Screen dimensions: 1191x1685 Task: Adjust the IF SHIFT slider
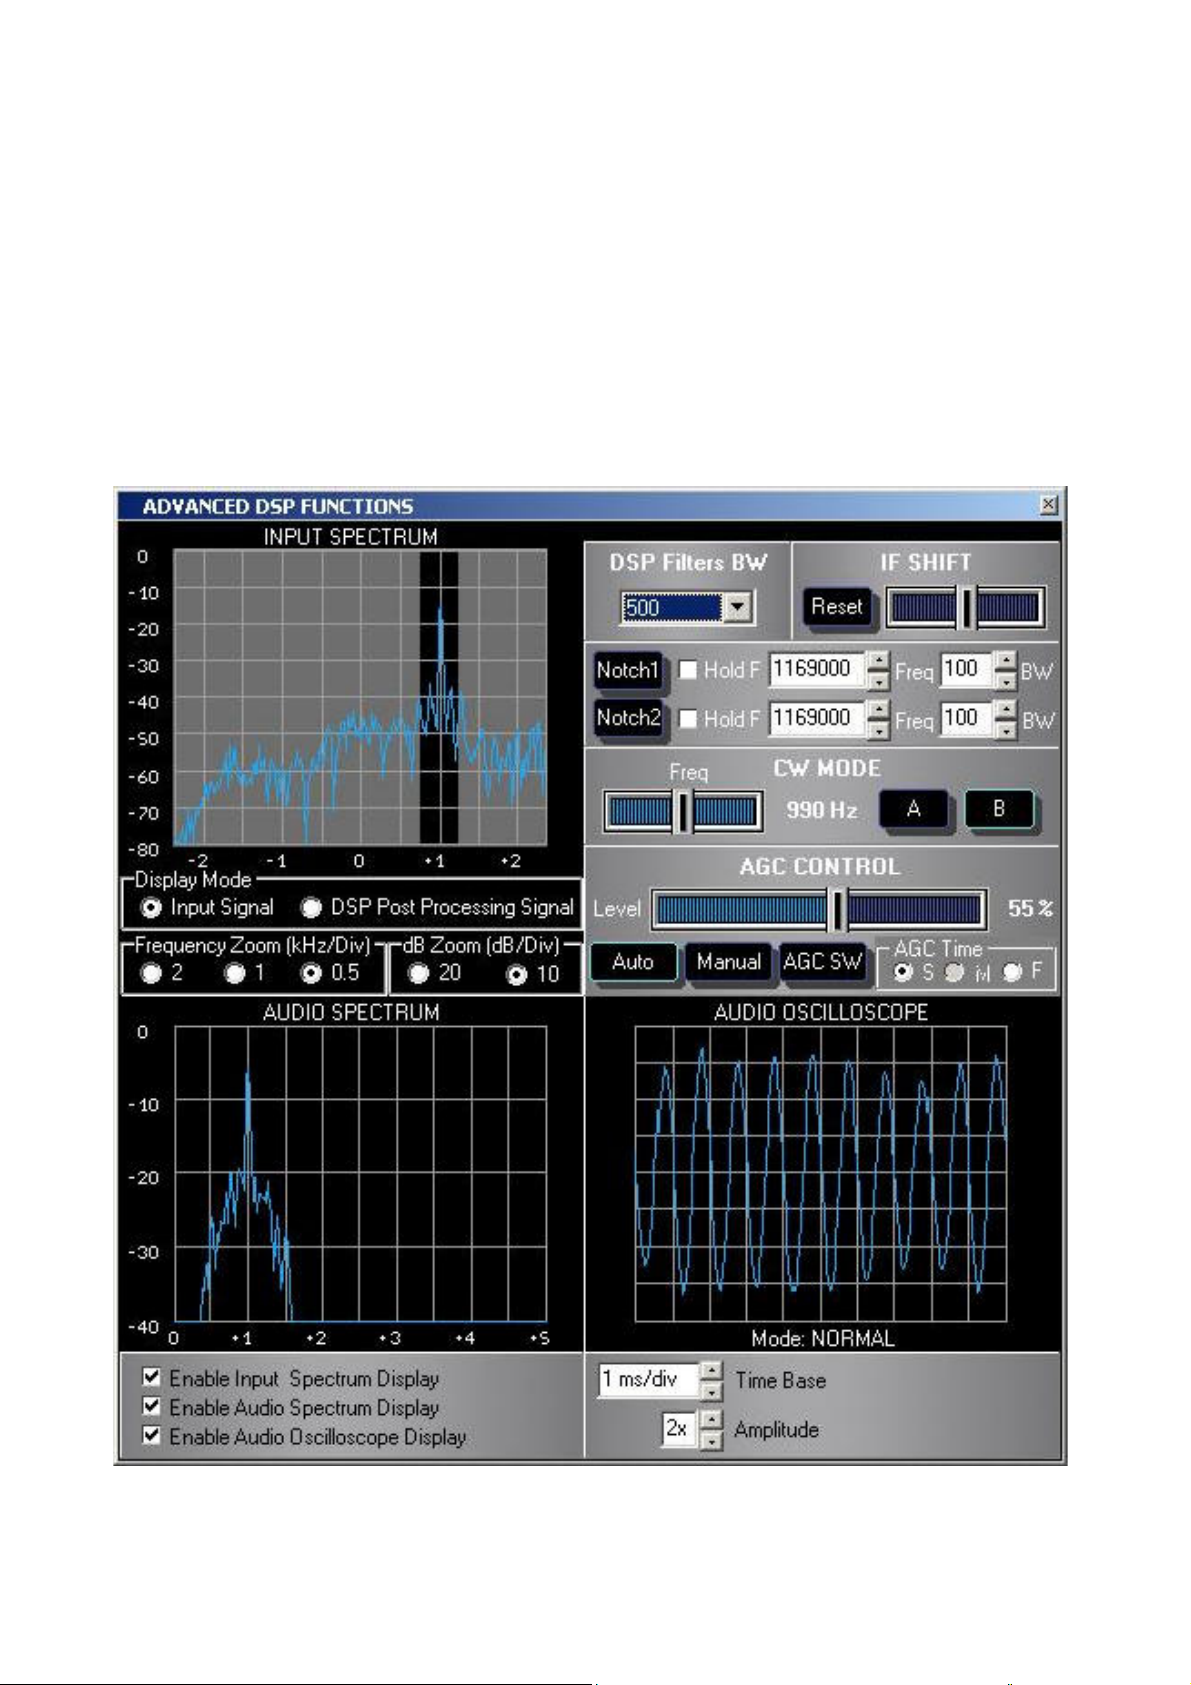[966, 608]
